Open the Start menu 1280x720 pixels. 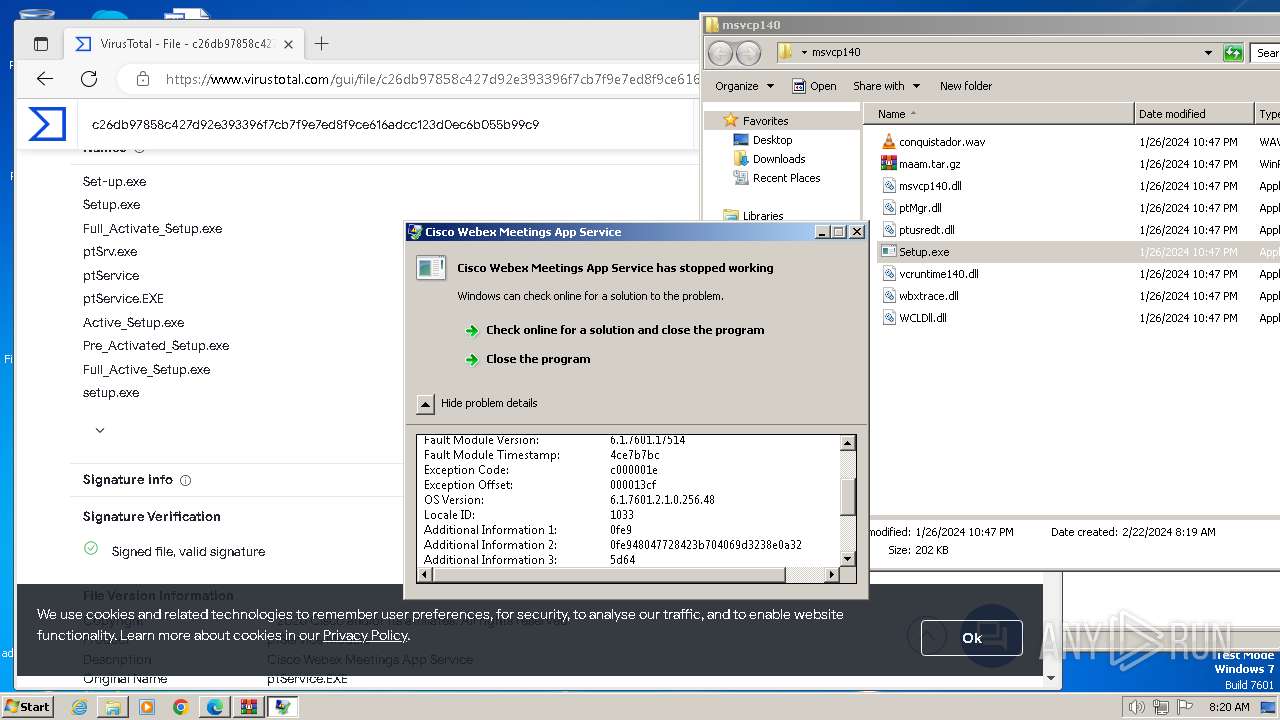(27, 706)
